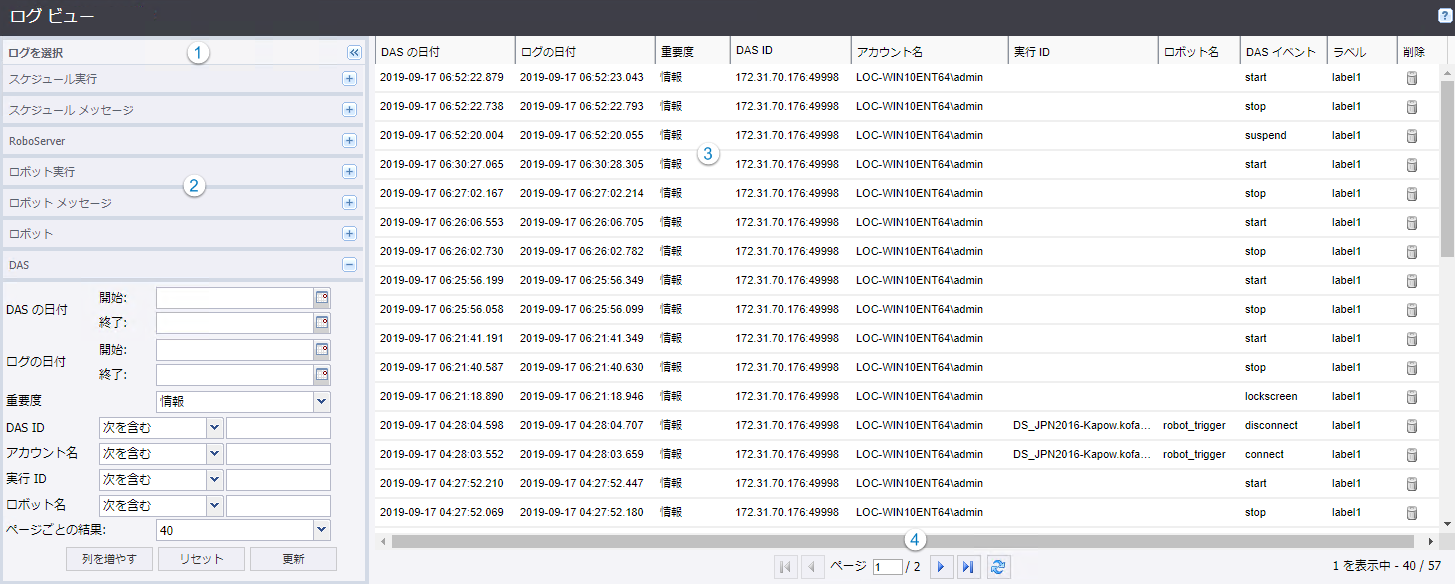1455x584 pixels.
Task: Open calendar picker for ログの日付 終了
Action: coord(322,375)
